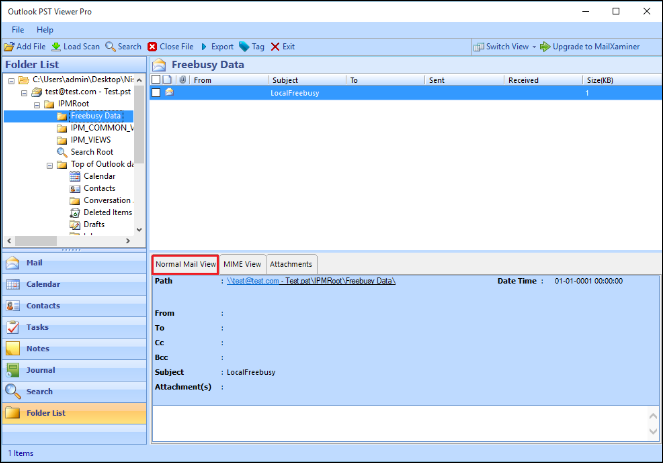Sort by the Received column header
This screenshot has height=463, width=663.
[543, 80]
